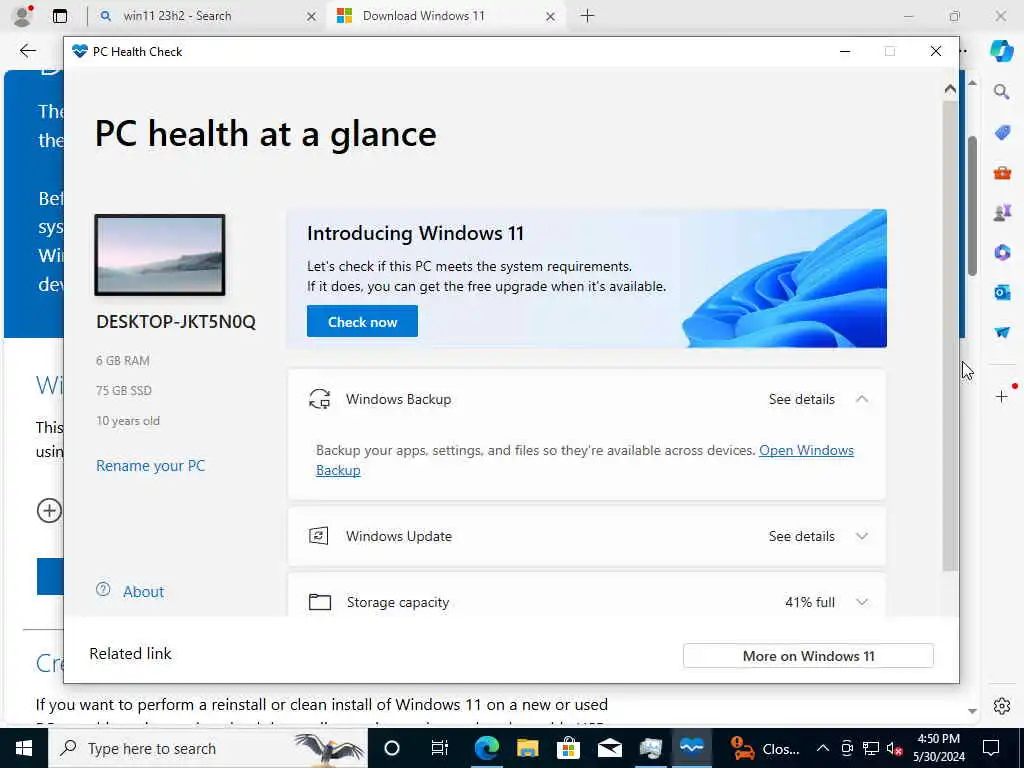This screenshot has height=768, width=1024.
Task: Close the win11 23h2 Search tab
Action: coord(312,16)
